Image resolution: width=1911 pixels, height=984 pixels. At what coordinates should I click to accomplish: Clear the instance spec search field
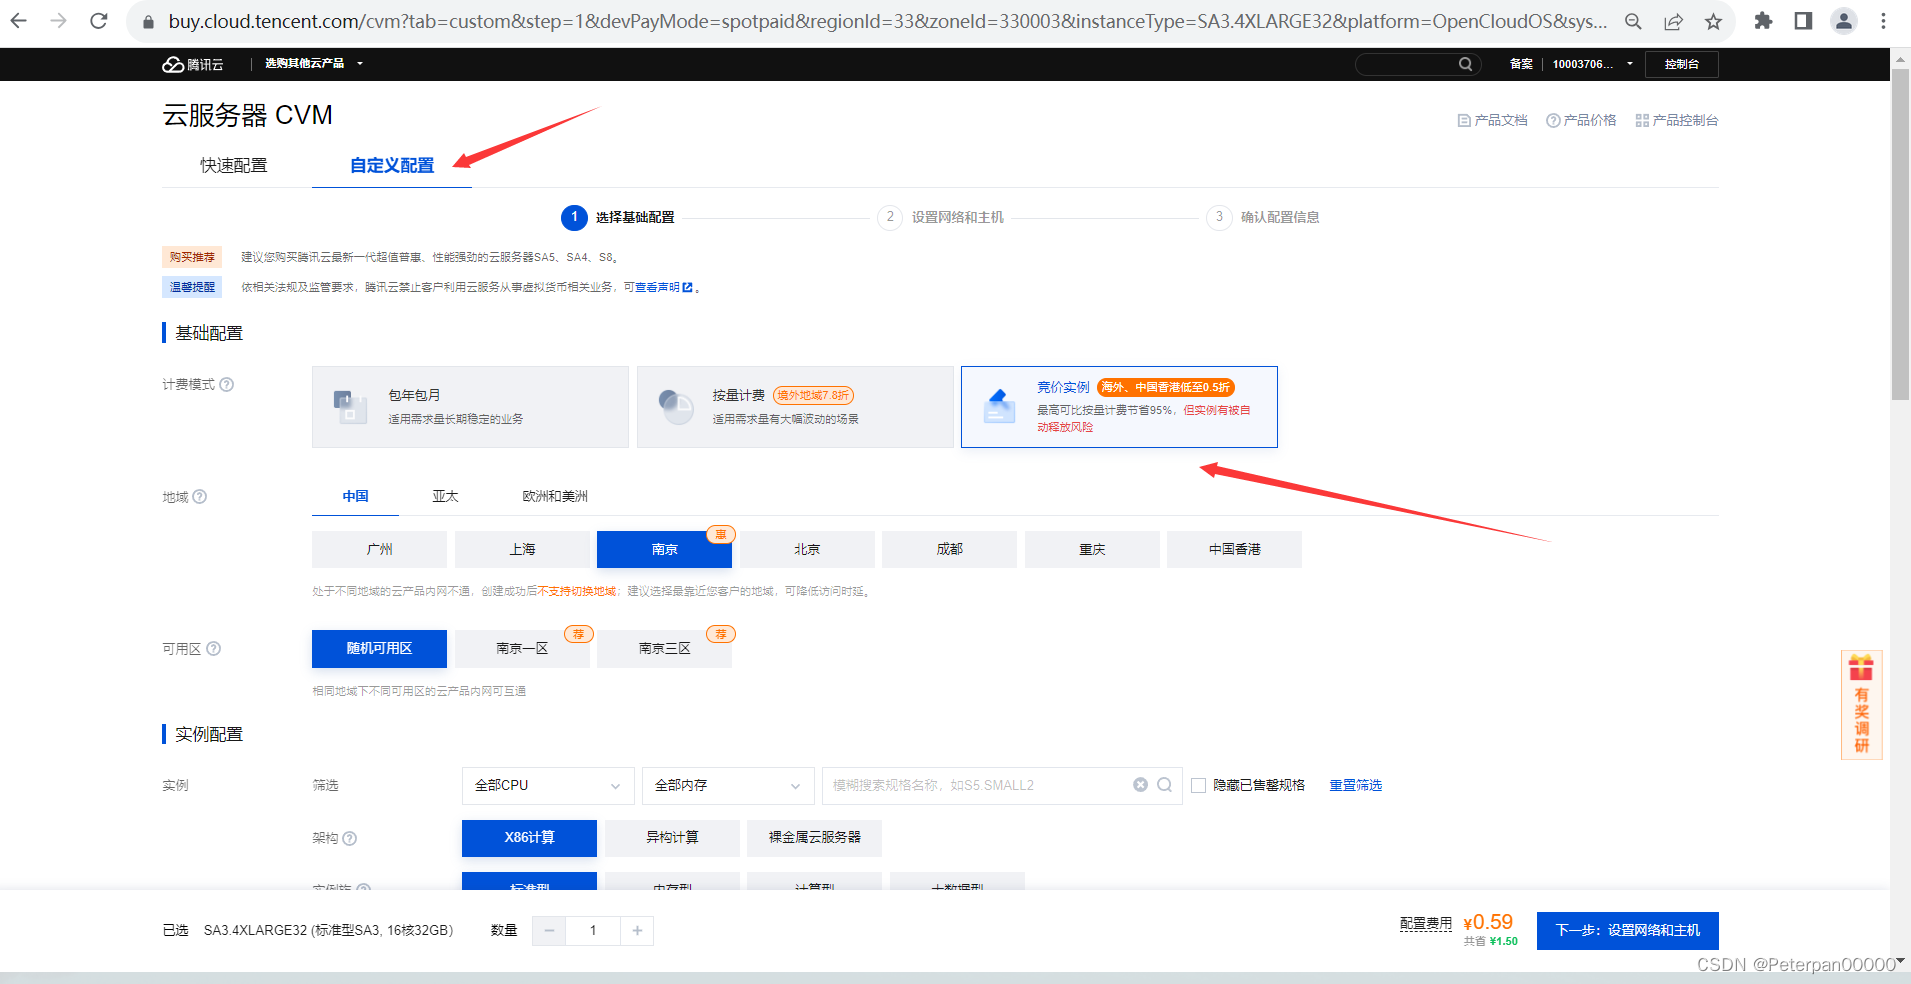(x=1140, y=785)
